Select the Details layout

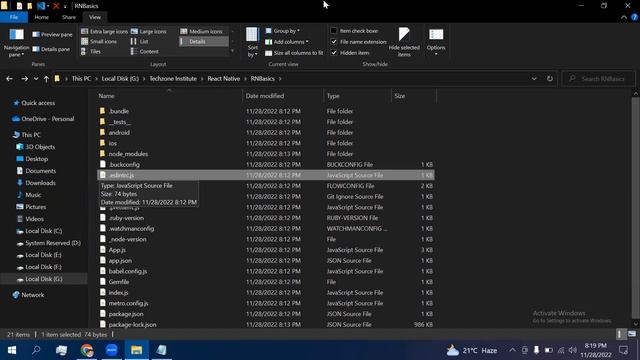click(x=203, y=42)
